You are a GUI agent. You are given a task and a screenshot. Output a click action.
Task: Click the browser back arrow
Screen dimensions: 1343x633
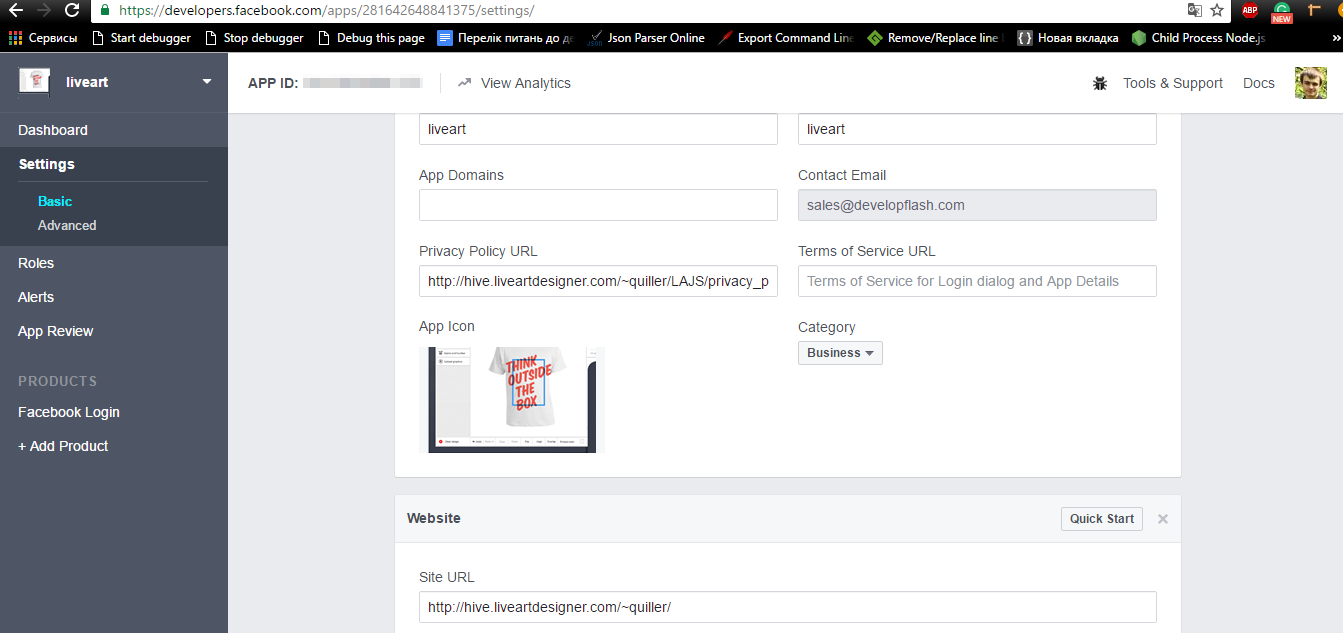[16, 10]
